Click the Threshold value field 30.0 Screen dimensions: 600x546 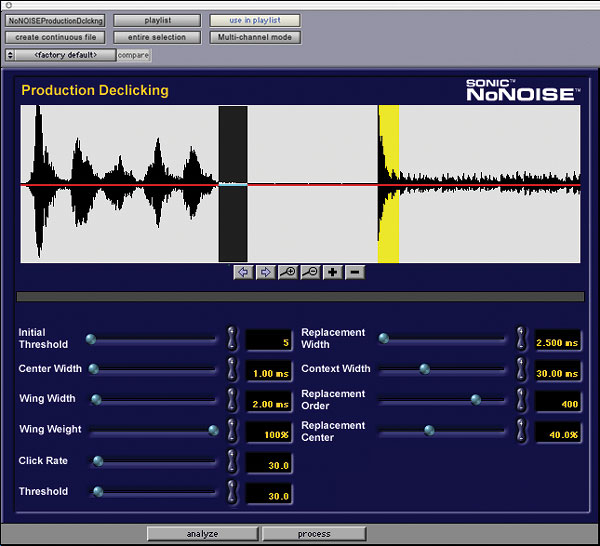coord(269,494)
